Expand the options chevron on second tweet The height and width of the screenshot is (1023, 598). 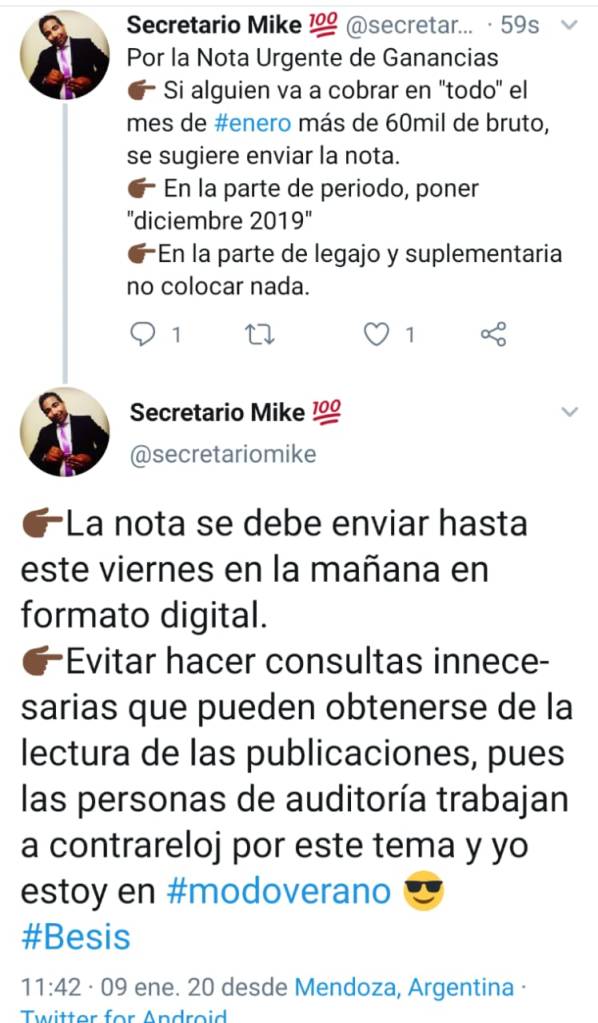pyautogui.click(x=569, y=412)
